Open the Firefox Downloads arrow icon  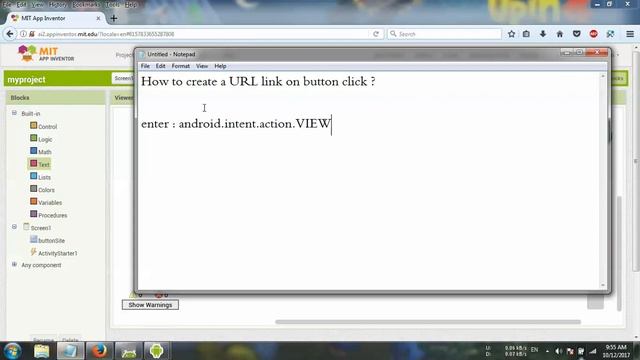point(543,34)
